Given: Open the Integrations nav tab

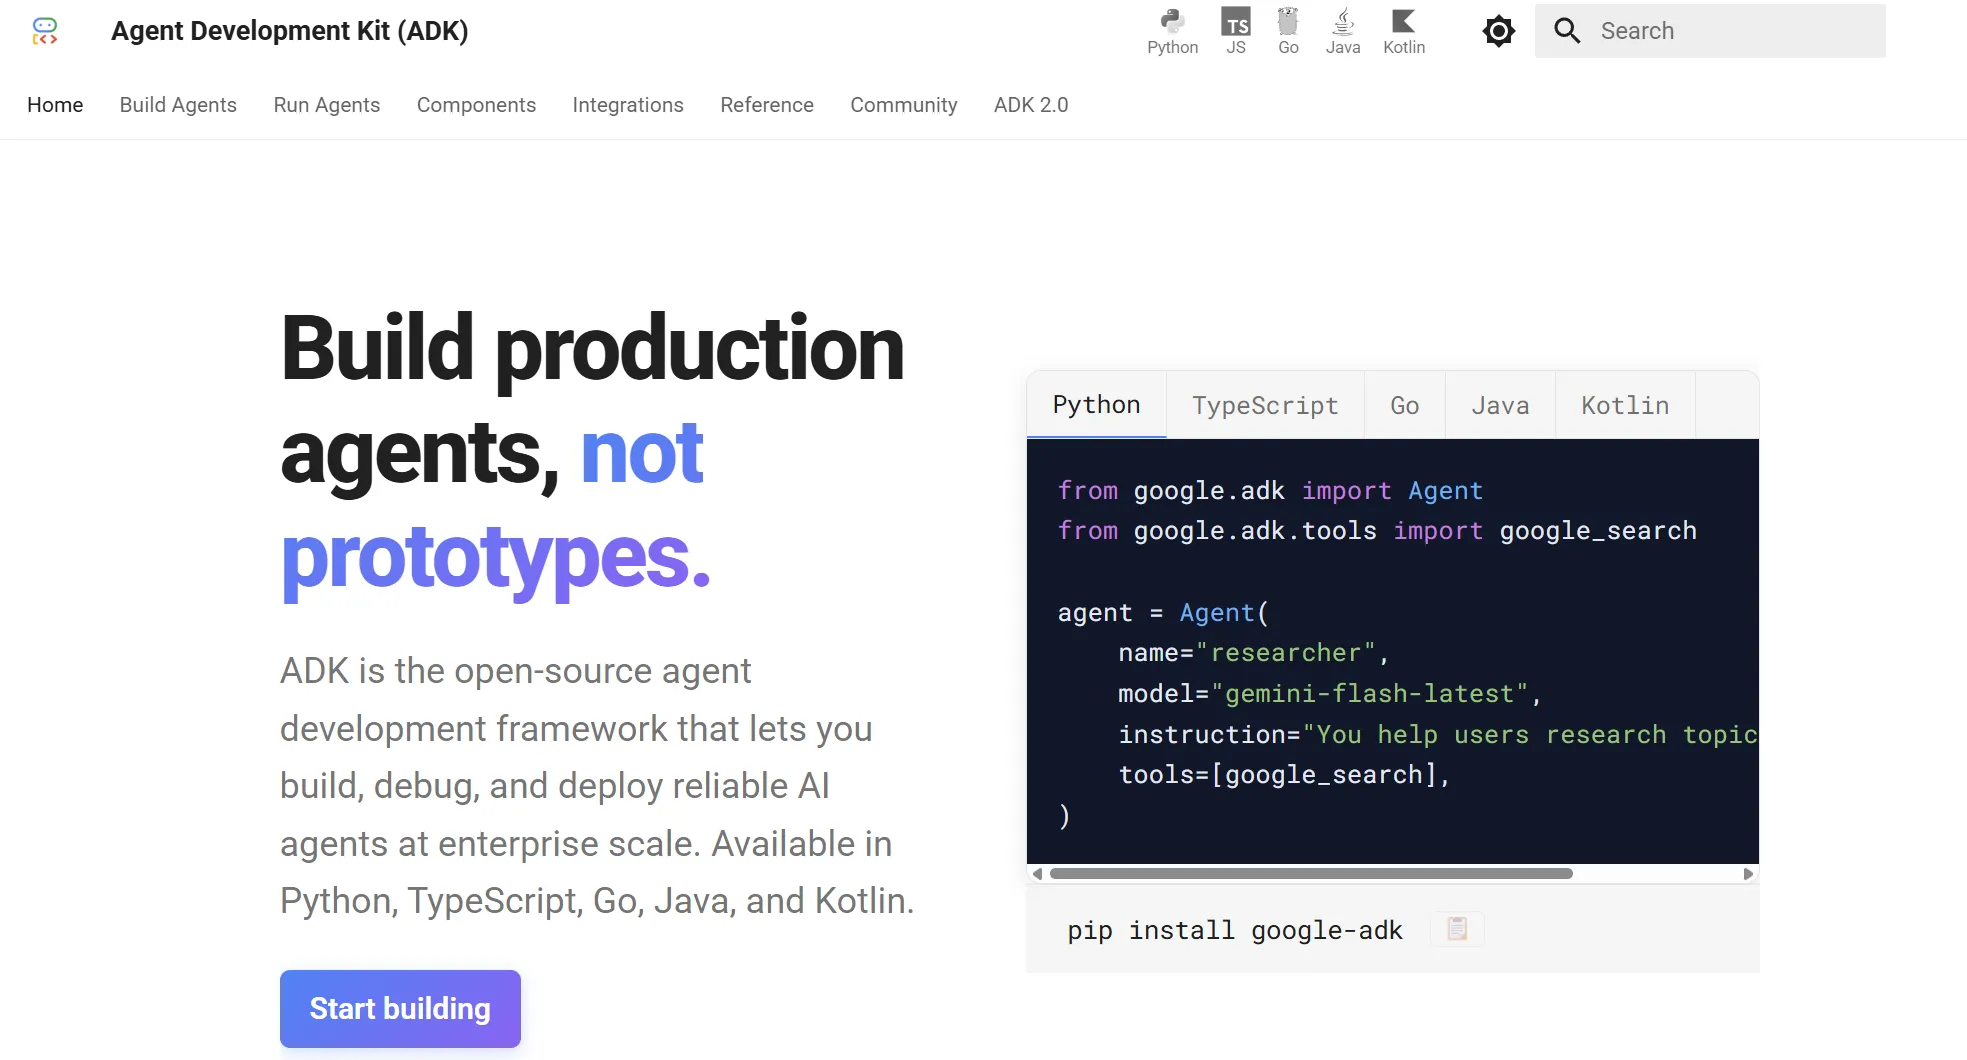Looking at the screenshot, I should [628, 105].
